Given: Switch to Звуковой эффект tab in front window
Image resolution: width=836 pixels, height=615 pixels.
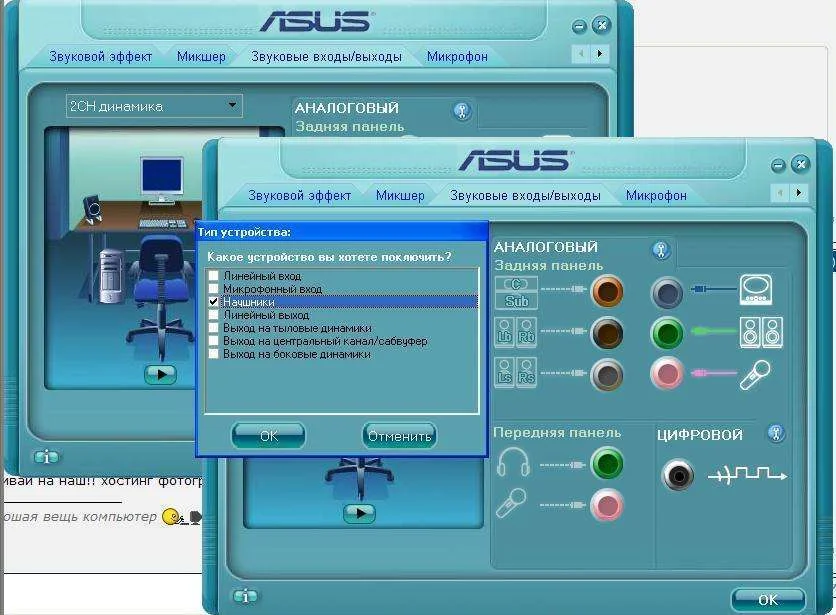Looking at the screenshot, I should (300, 195).
